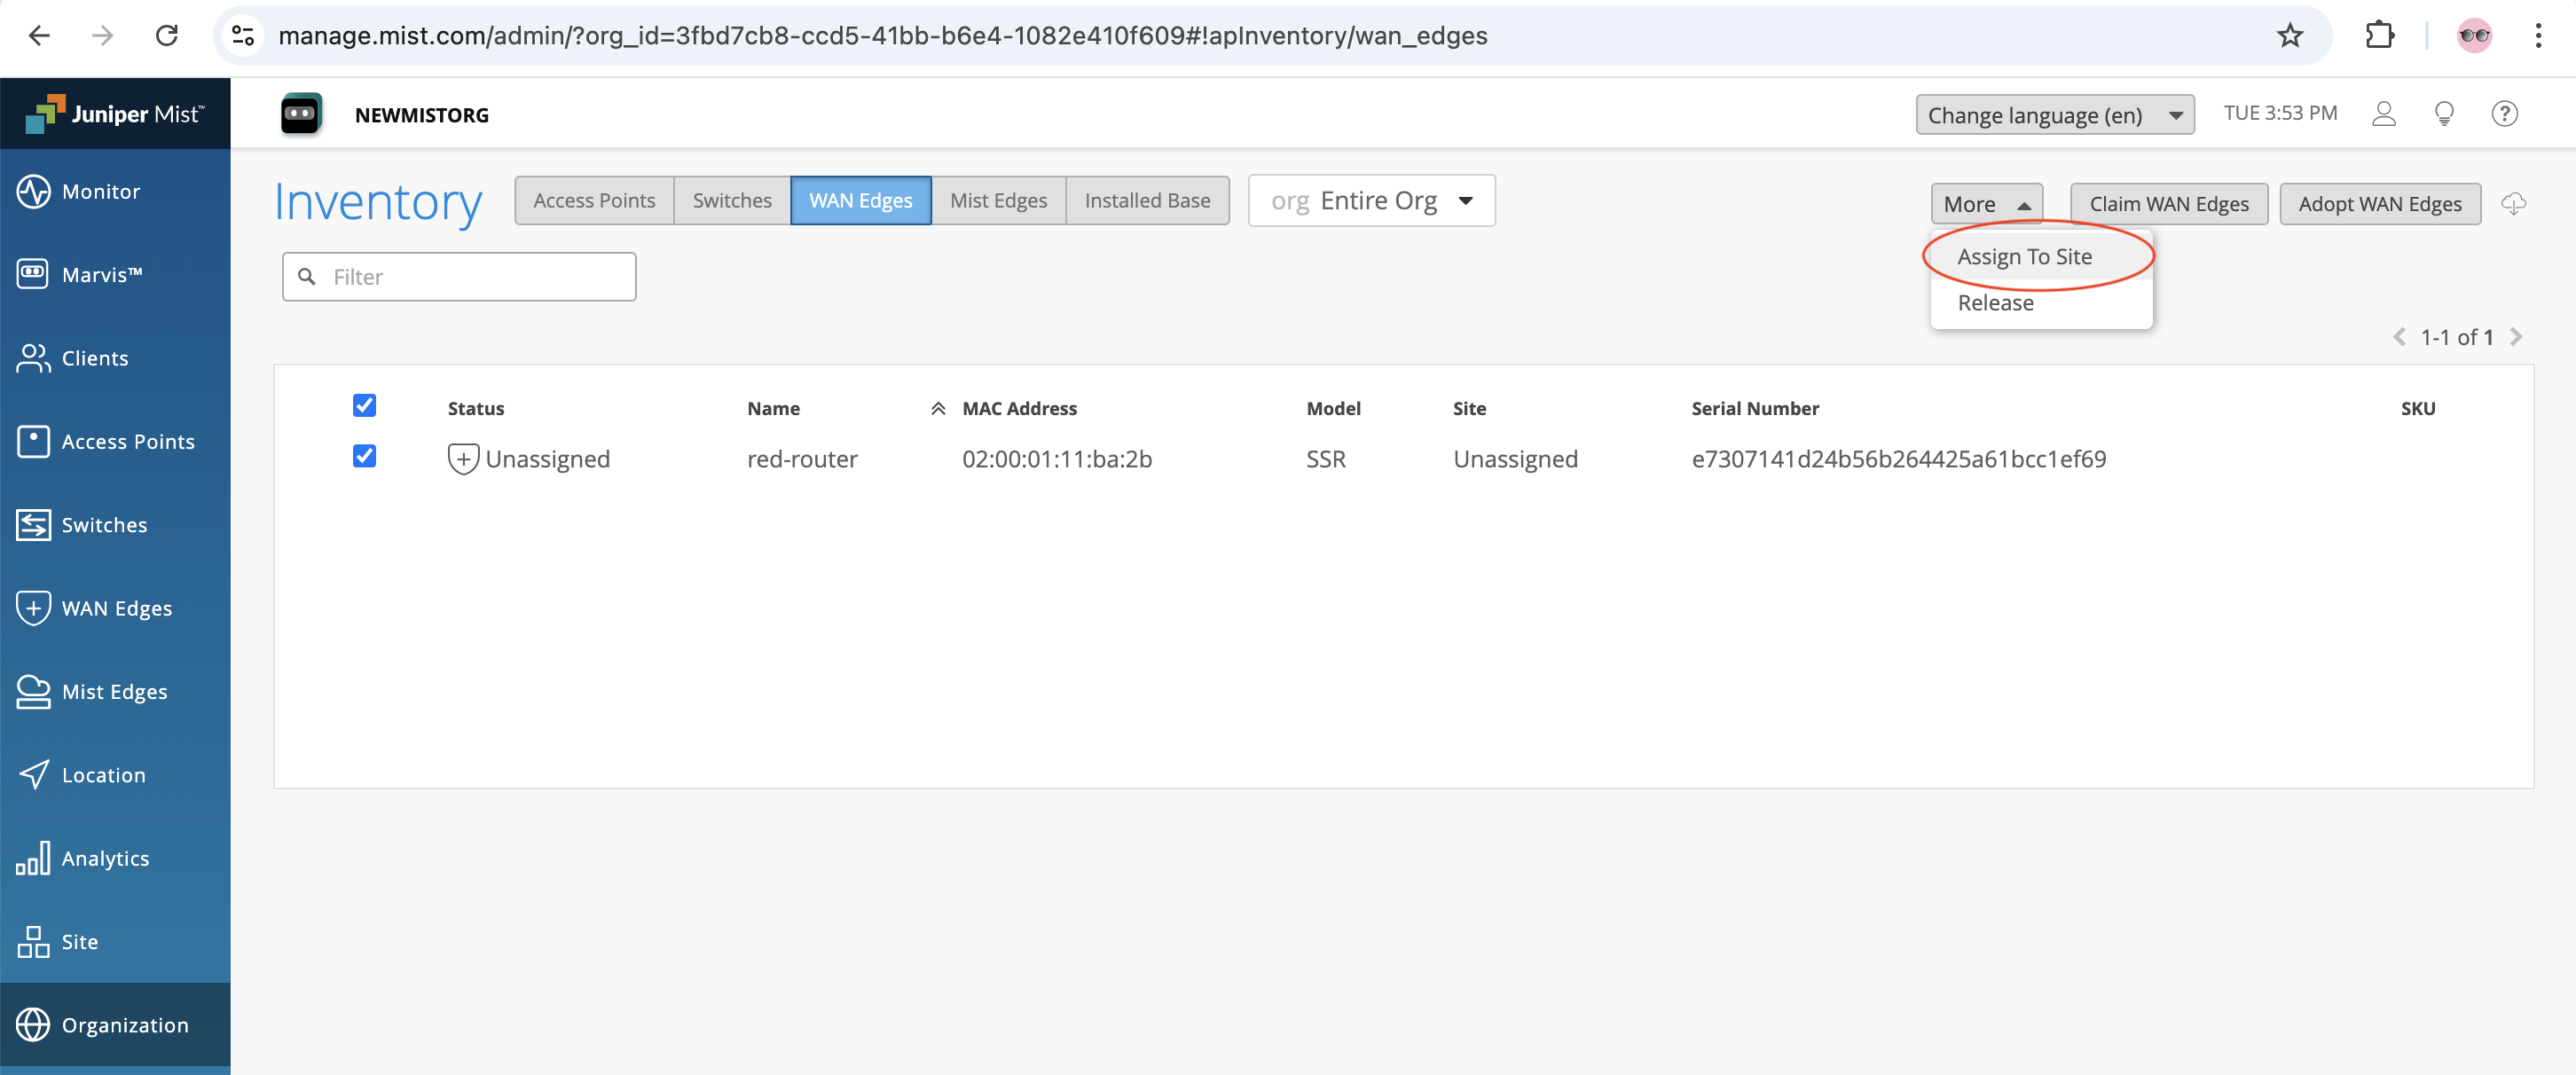Click Assign To Site highlighted option
This screenshot has height=1075, width=2576.
point(2024,255)
